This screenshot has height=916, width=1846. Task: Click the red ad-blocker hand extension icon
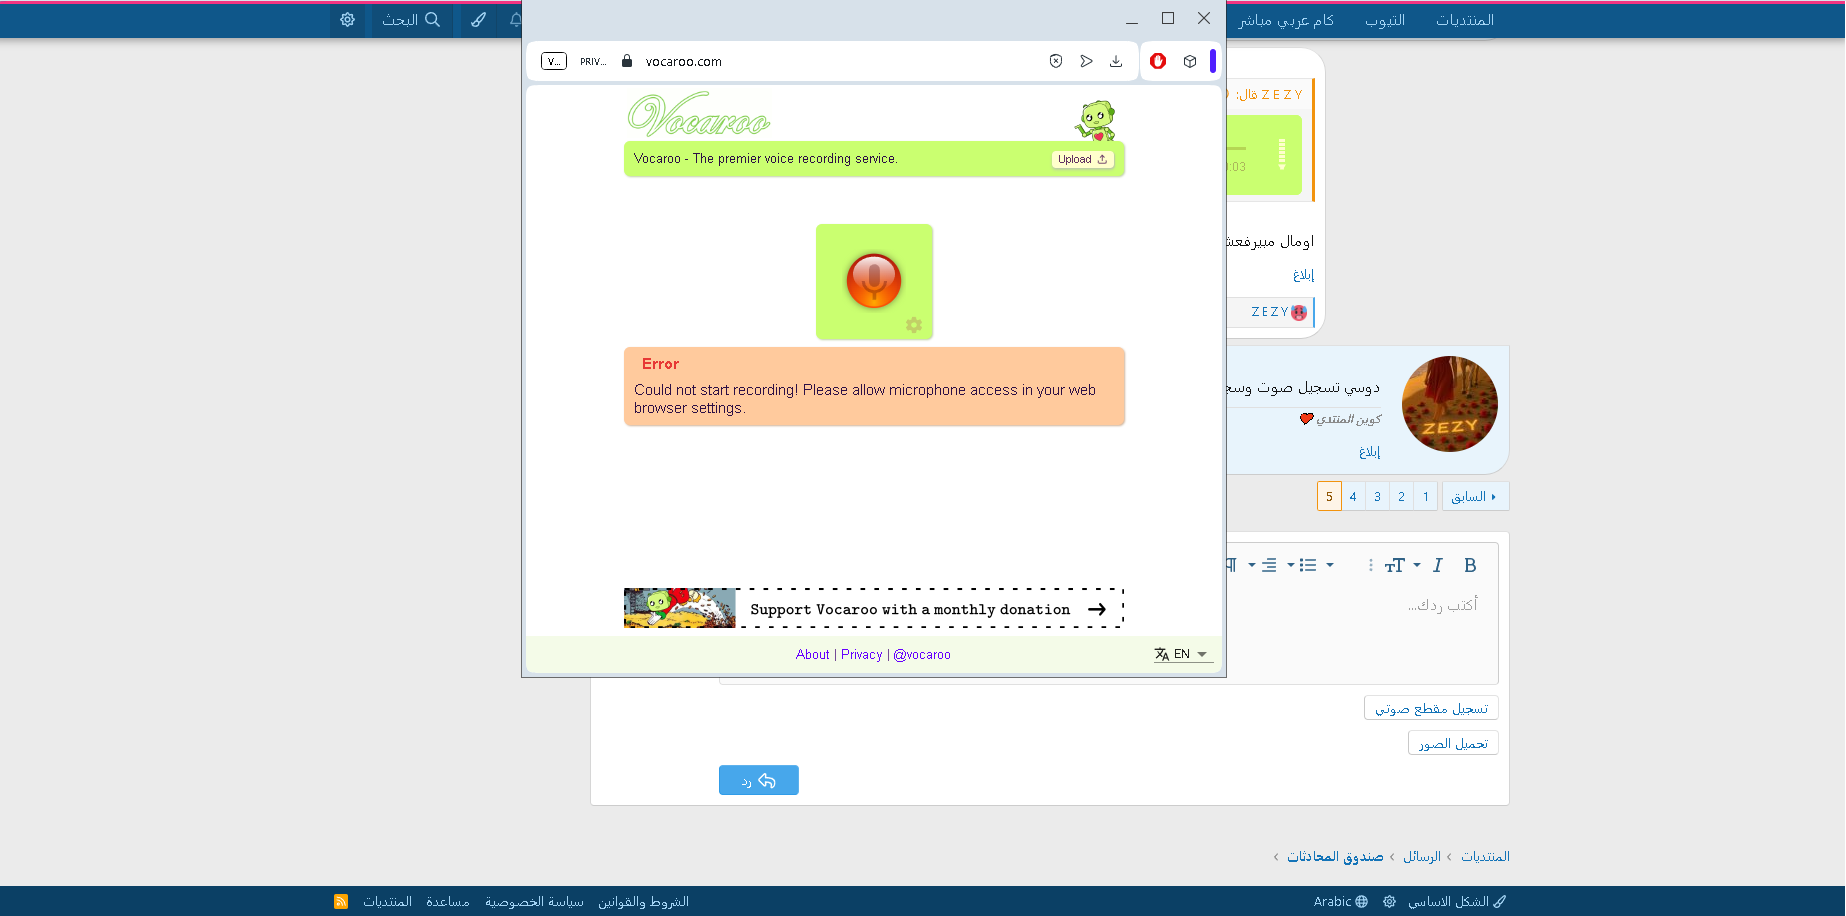point(1158,61)
